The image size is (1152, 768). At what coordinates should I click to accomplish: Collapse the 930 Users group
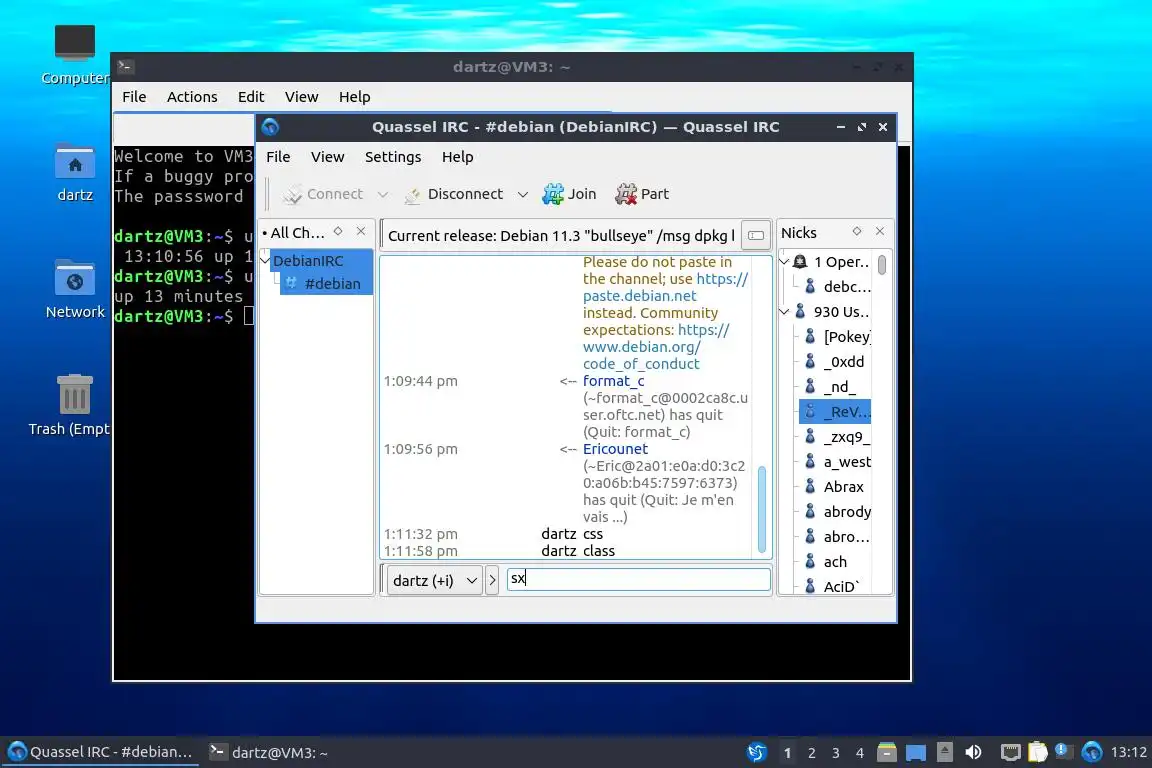coord(784,312)
